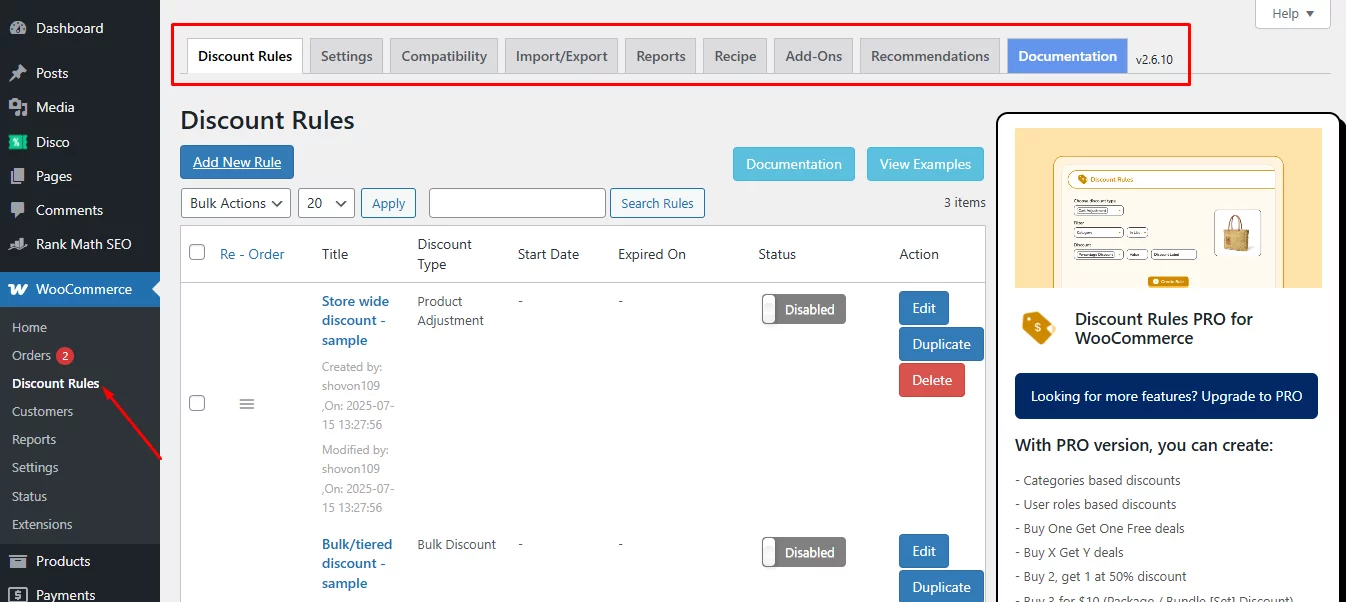Viewport: 1346px width, 602px height.
Task: Click the Posts menu label
Action: click(52, 73)
